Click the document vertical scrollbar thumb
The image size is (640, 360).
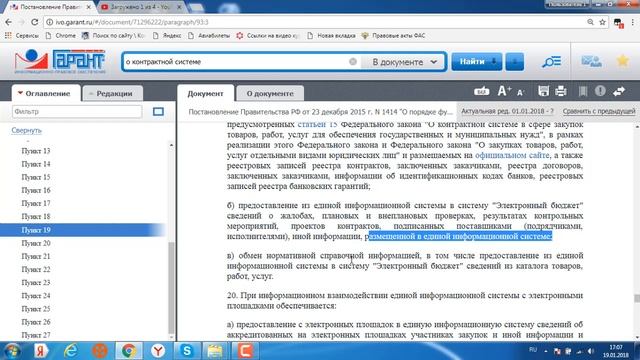click(x=637, y=298)
